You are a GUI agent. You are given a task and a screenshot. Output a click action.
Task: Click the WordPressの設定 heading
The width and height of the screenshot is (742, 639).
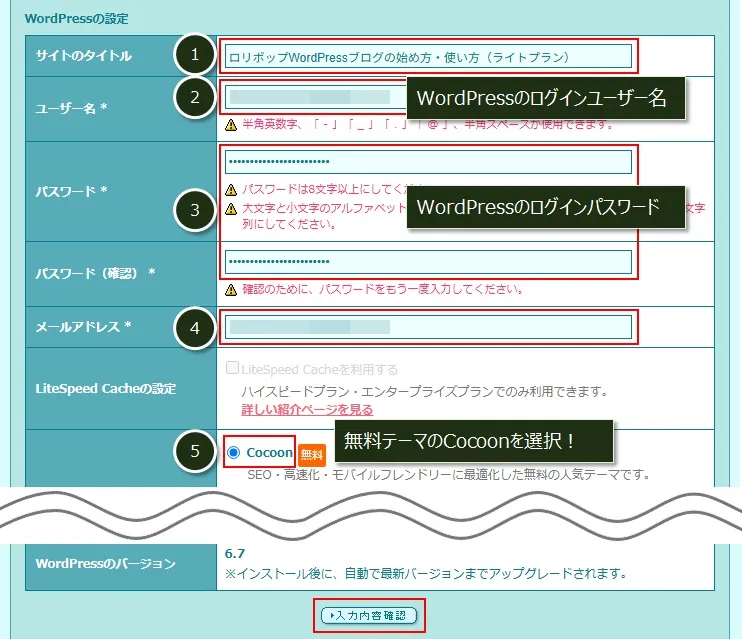coord(77,18)
